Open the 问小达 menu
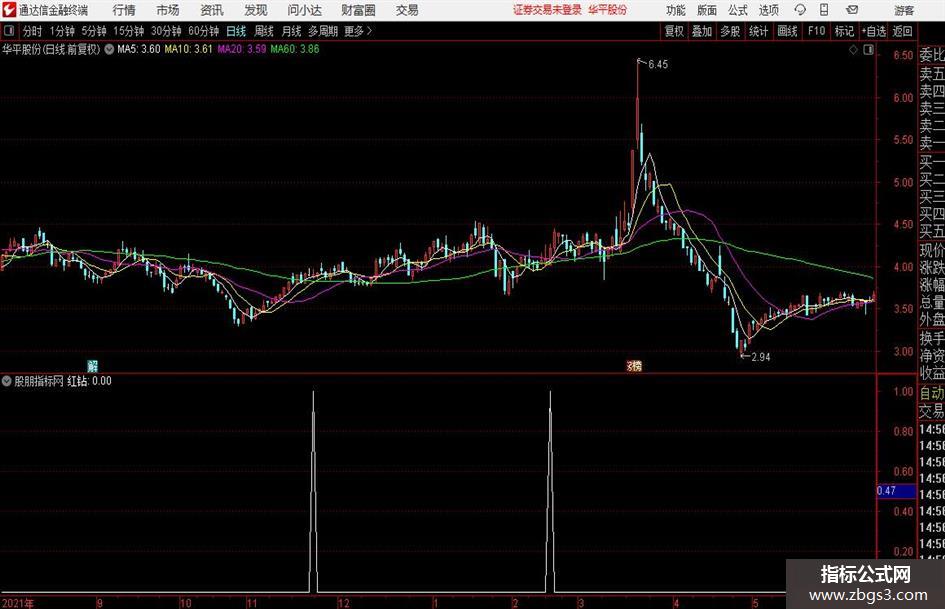Screen dimensions: 945x609 (x=304, y=10)
